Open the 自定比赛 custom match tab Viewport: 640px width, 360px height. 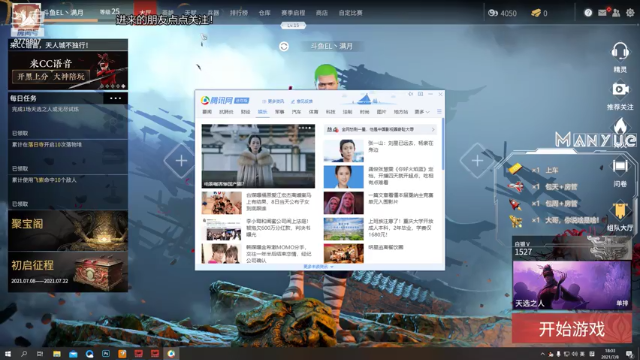point(350,13)
